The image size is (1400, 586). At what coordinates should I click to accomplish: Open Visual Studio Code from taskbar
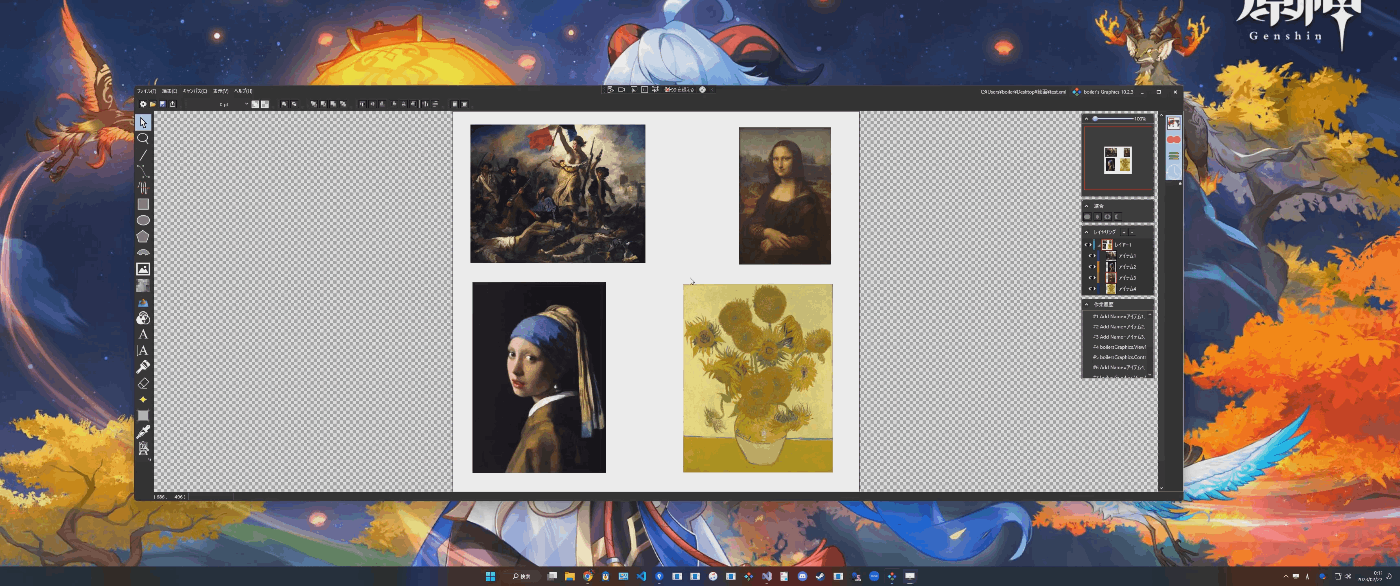click(x=641, y=577)
